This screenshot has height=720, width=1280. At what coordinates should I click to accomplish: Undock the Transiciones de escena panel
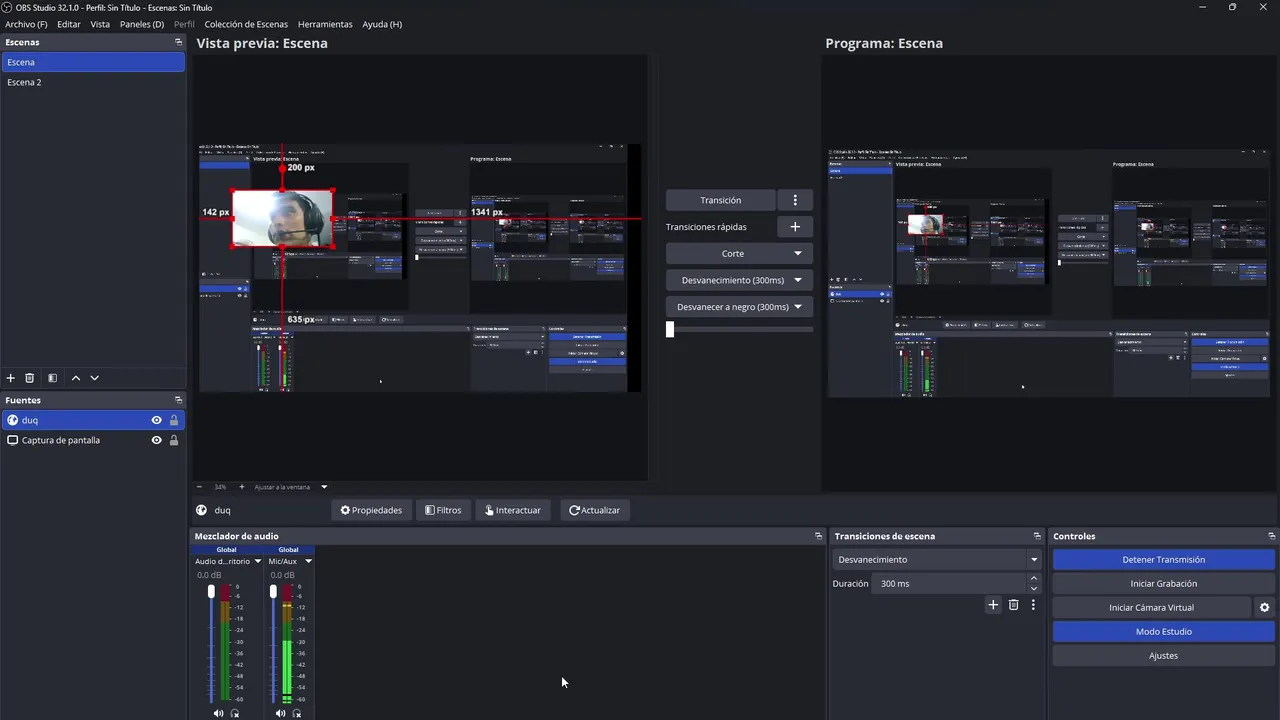[x=1037, y=536]
